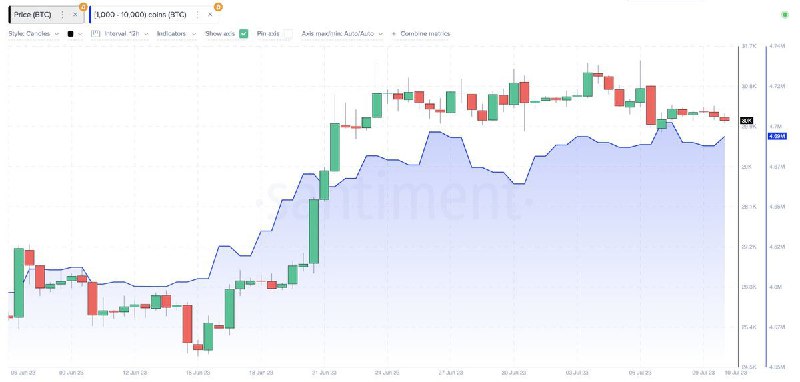Image resolution: width=800 pixels, height=382 pixels.
Task: Expand the Axis max/min Auto/Auto dropdown
Action: [x=342, y=34]
